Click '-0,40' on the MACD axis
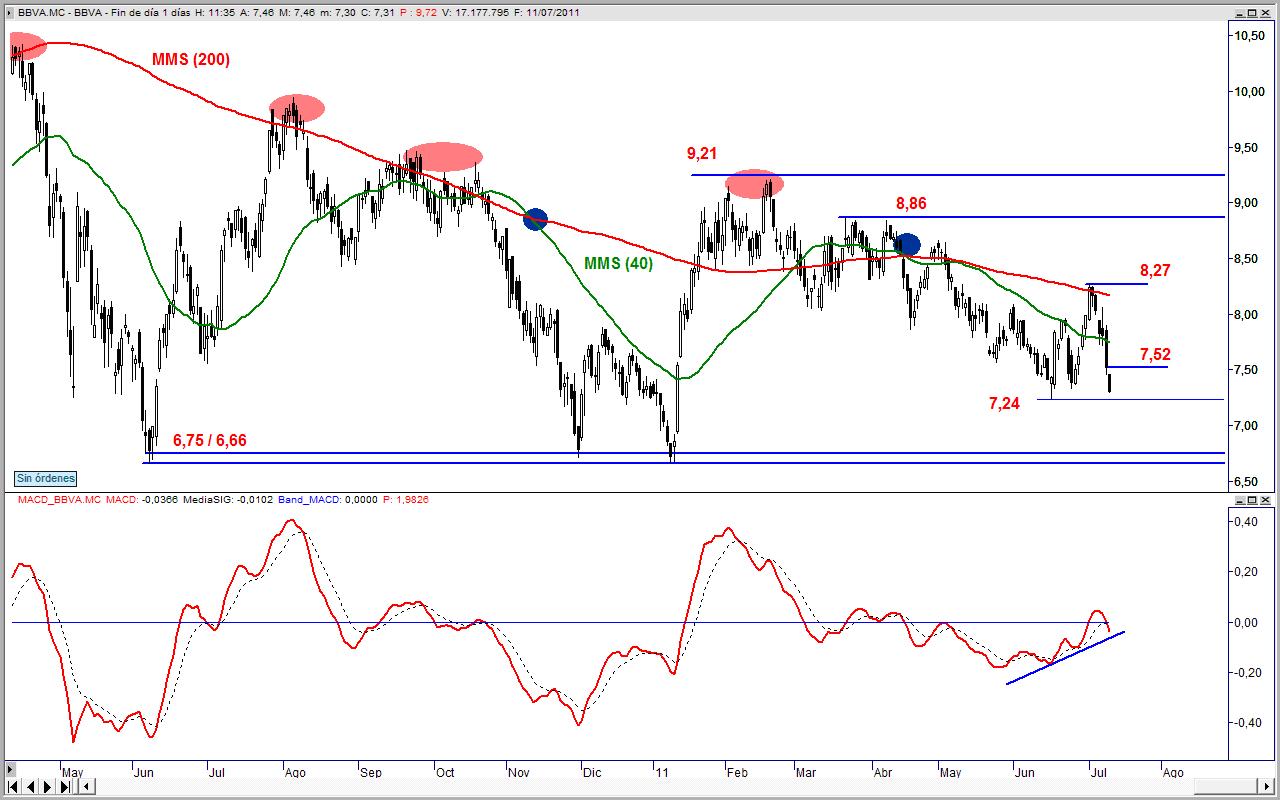The width and height of the screenshot is (1280, 800). [1248, 722]
